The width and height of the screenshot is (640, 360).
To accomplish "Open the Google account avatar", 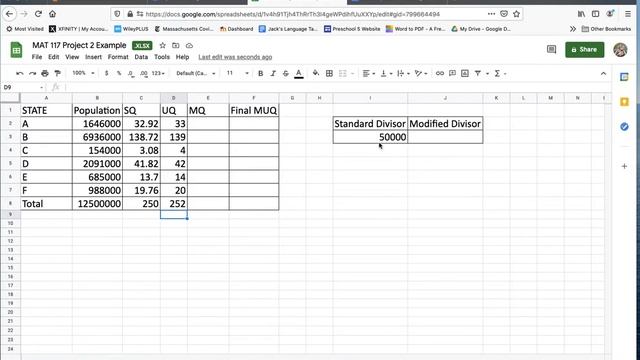I will click(620, 49).
